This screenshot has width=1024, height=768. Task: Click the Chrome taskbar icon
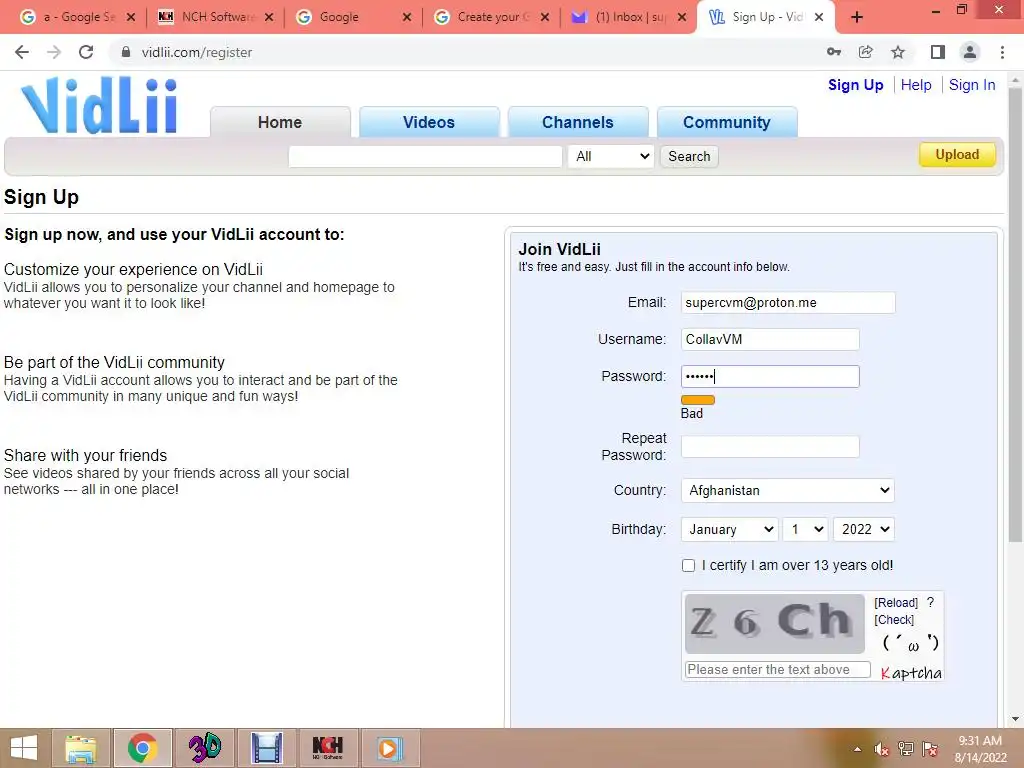pos(142,748)
